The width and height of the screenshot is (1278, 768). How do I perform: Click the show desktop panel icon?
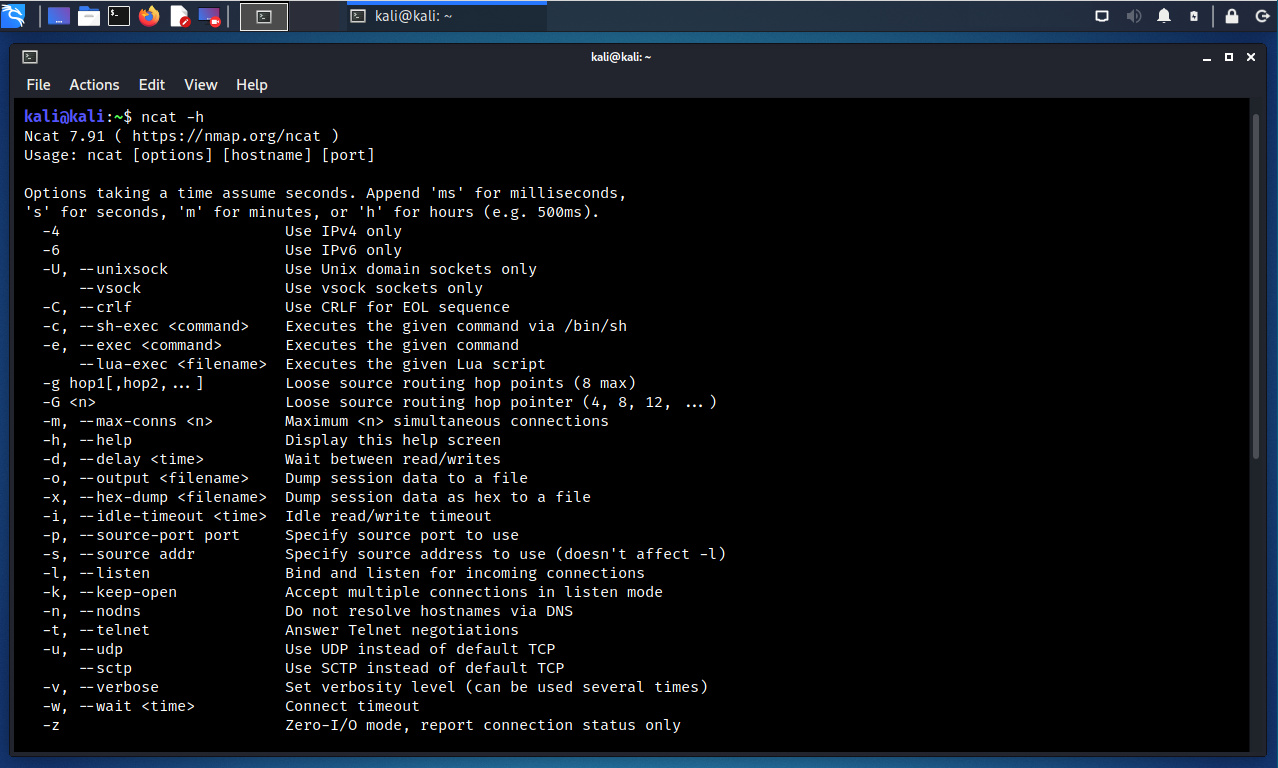59,16
